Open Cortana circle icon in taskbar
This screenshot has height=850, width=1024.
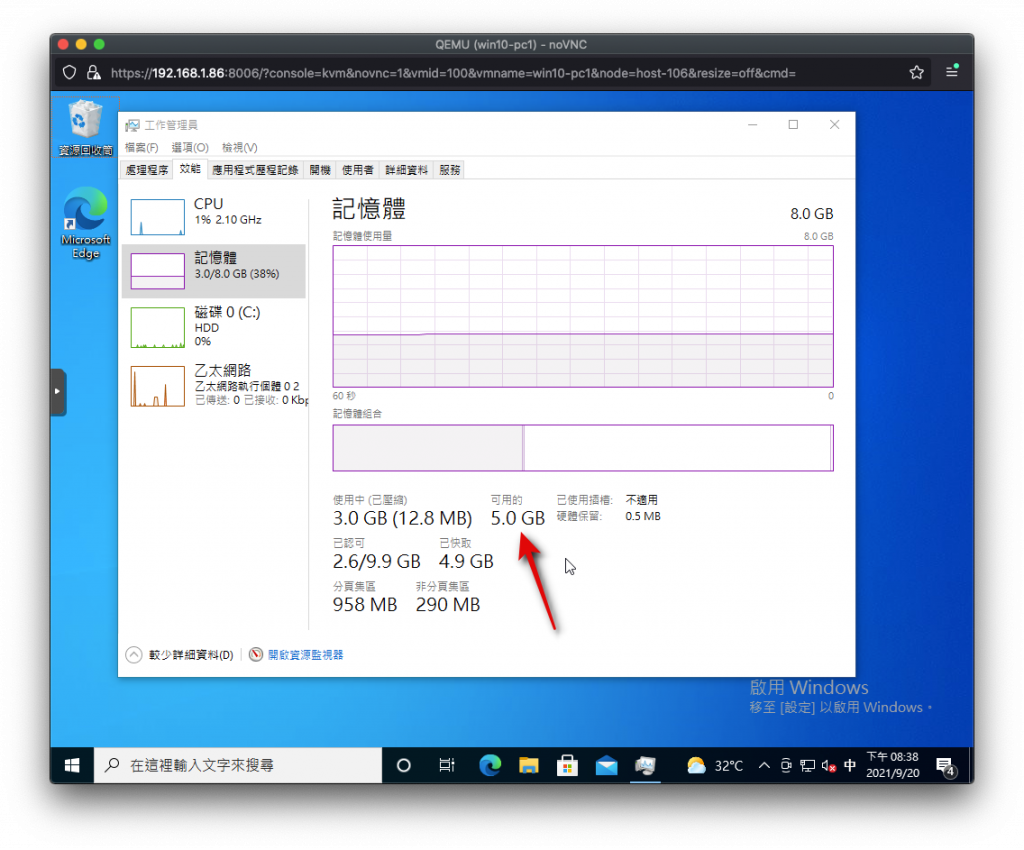(x=404, y=765)
